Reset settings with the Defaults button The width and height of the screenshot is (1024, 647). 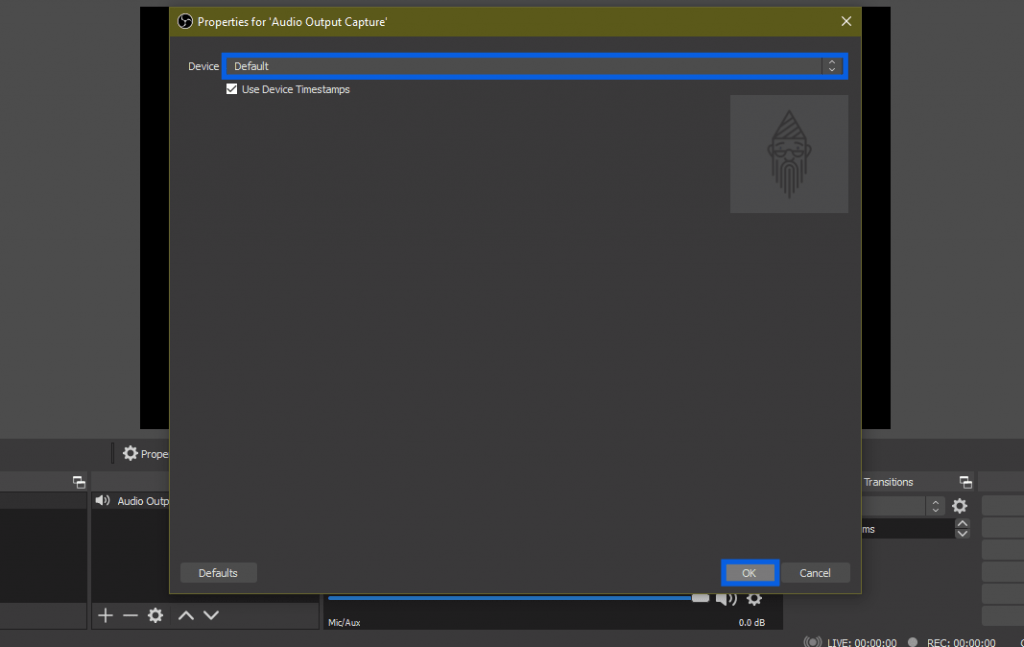[x=218, y=573]
